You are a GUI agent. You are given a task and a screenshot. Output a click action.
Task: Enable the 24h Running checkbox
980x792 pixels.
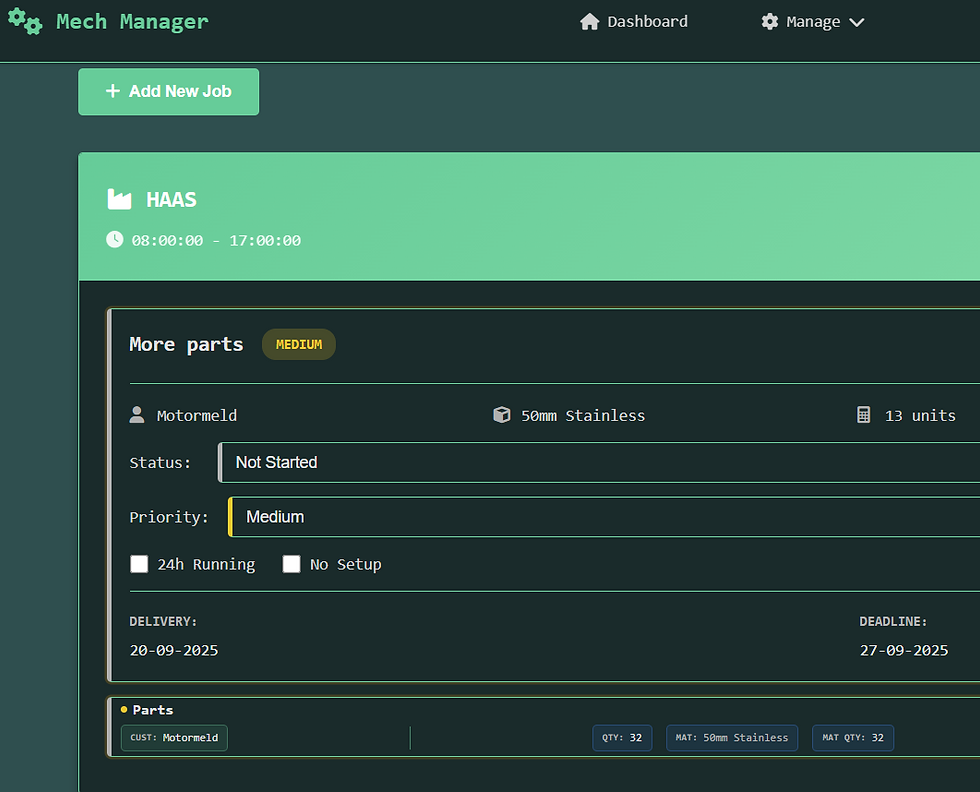coord(139,564)
